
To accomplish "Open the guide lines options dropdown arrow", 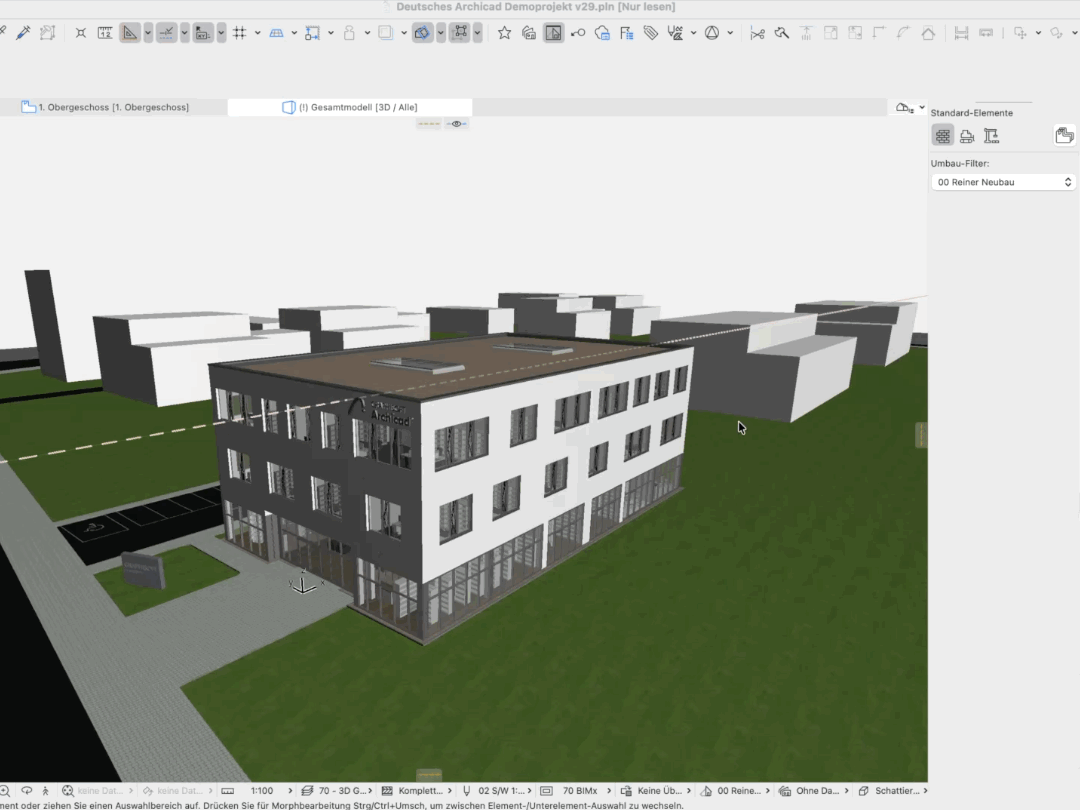I will pyautogui.click(x=147, y=32).
